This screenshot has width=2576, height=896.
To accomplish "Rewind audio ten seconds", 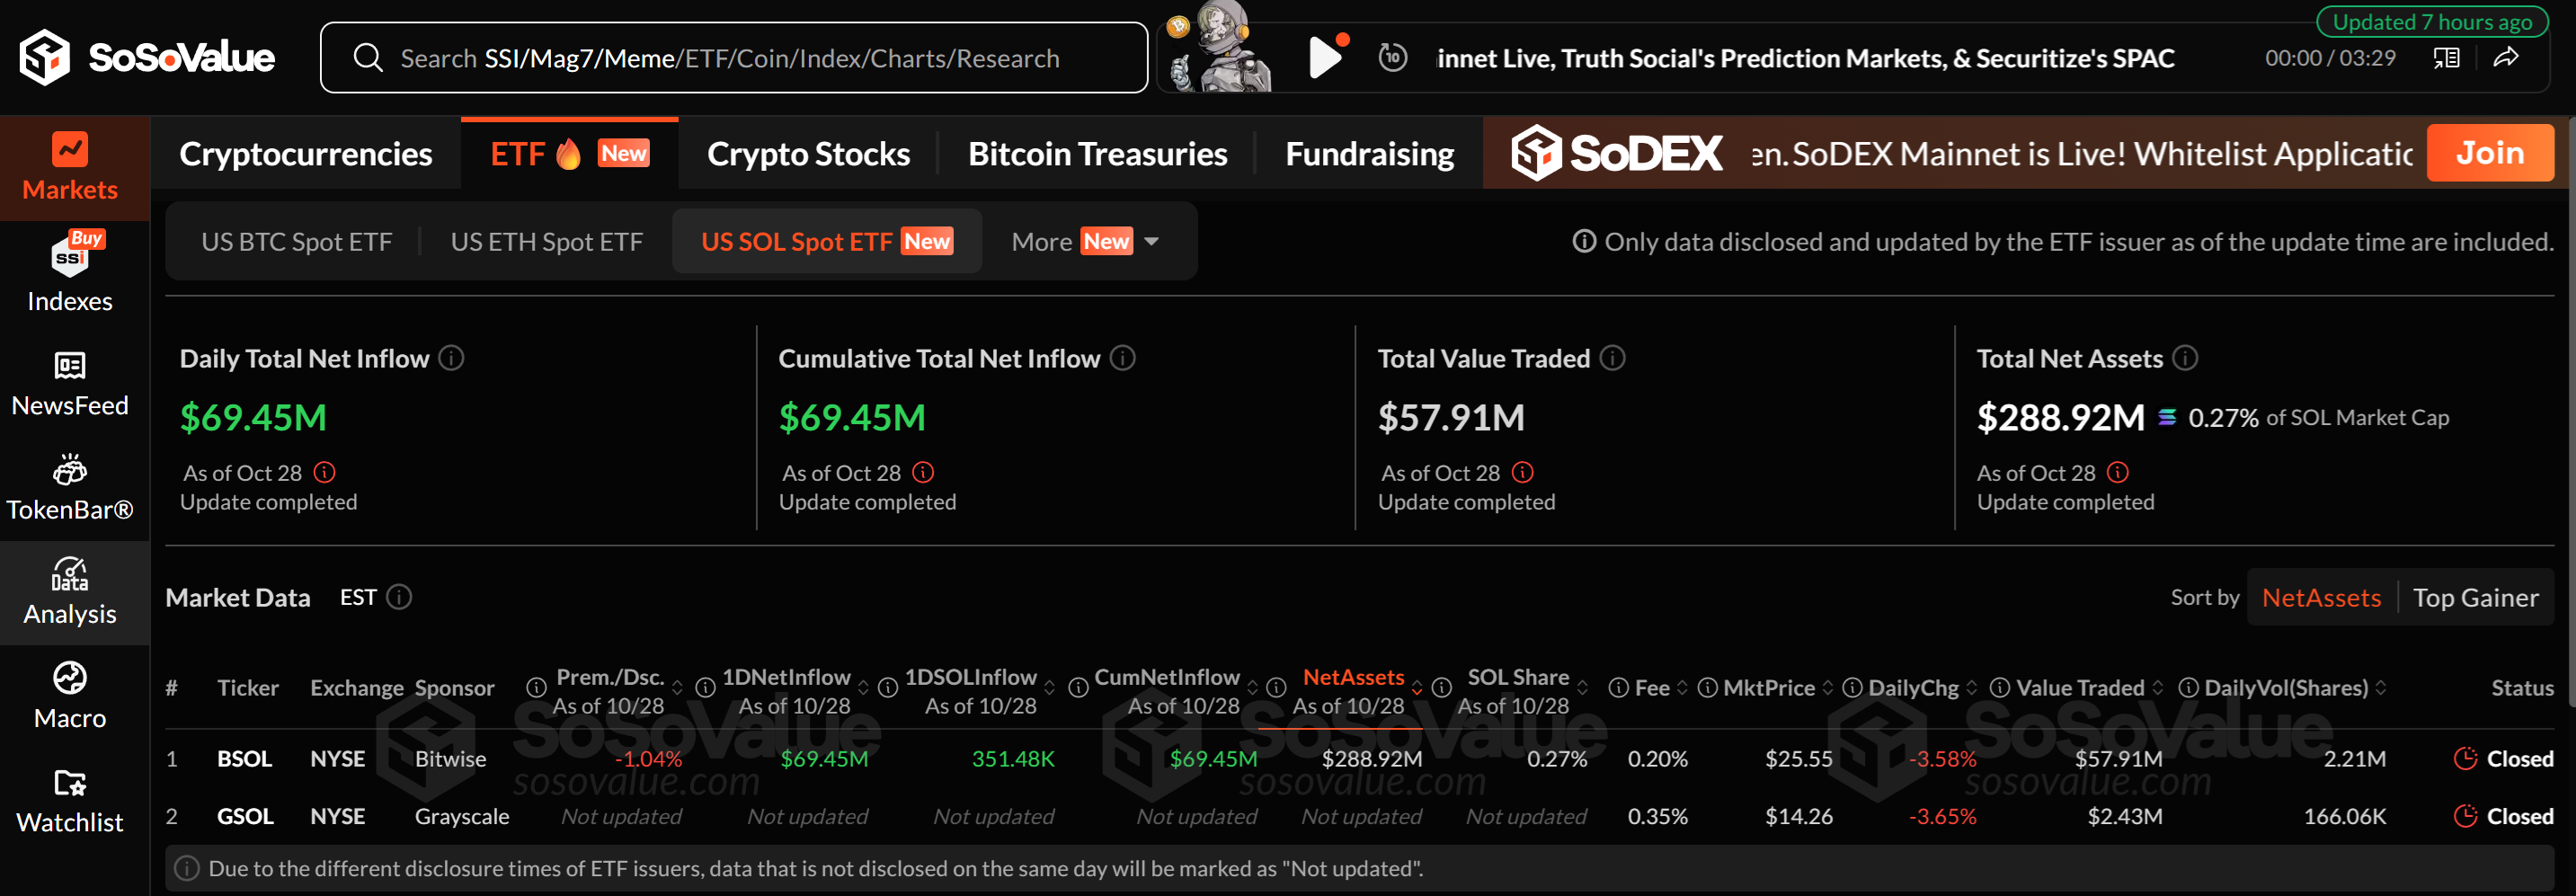I will 1392,58.
